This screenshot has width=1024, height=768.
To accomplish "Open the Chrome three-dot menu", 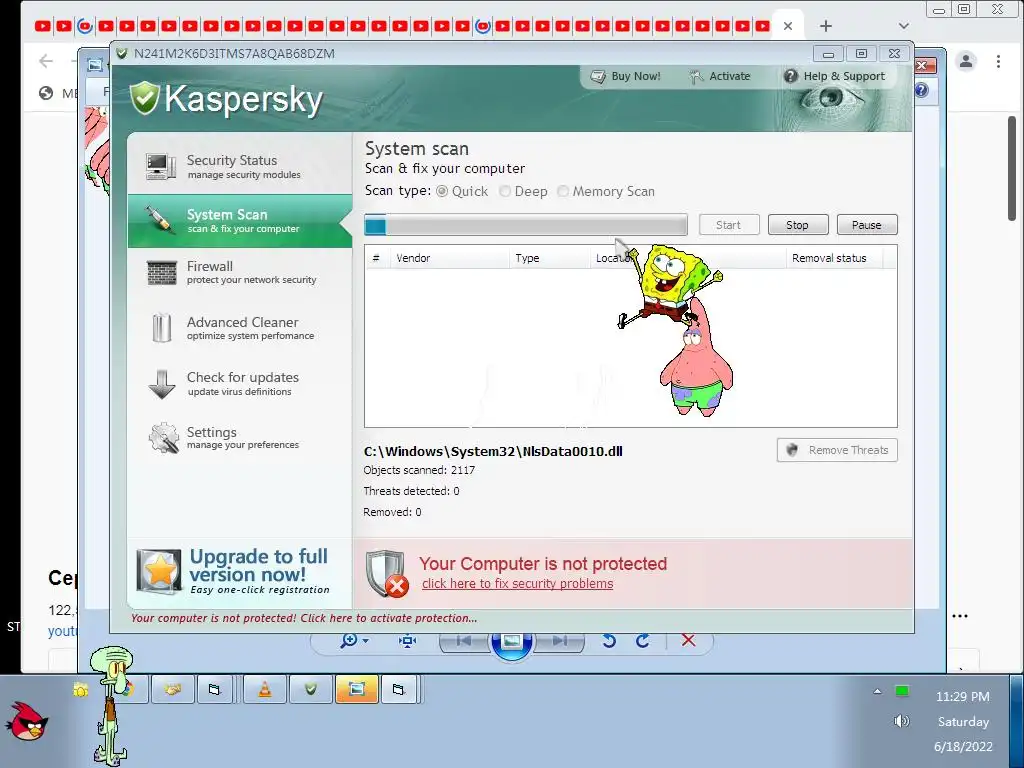I will pyautogui.click(x=998, y=61).
